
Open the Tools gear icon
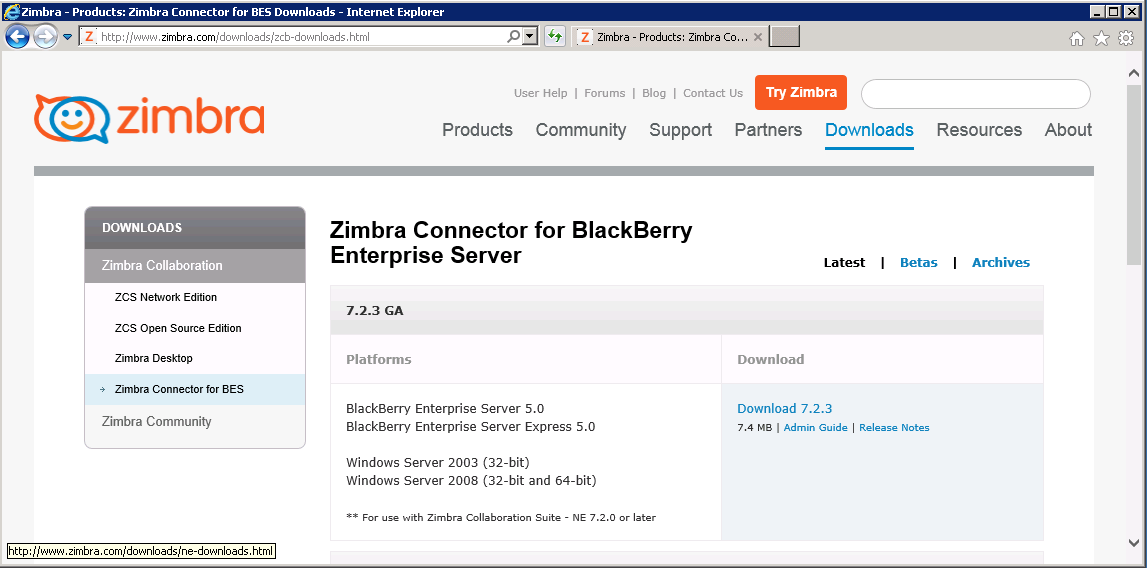pos(1126,39)
